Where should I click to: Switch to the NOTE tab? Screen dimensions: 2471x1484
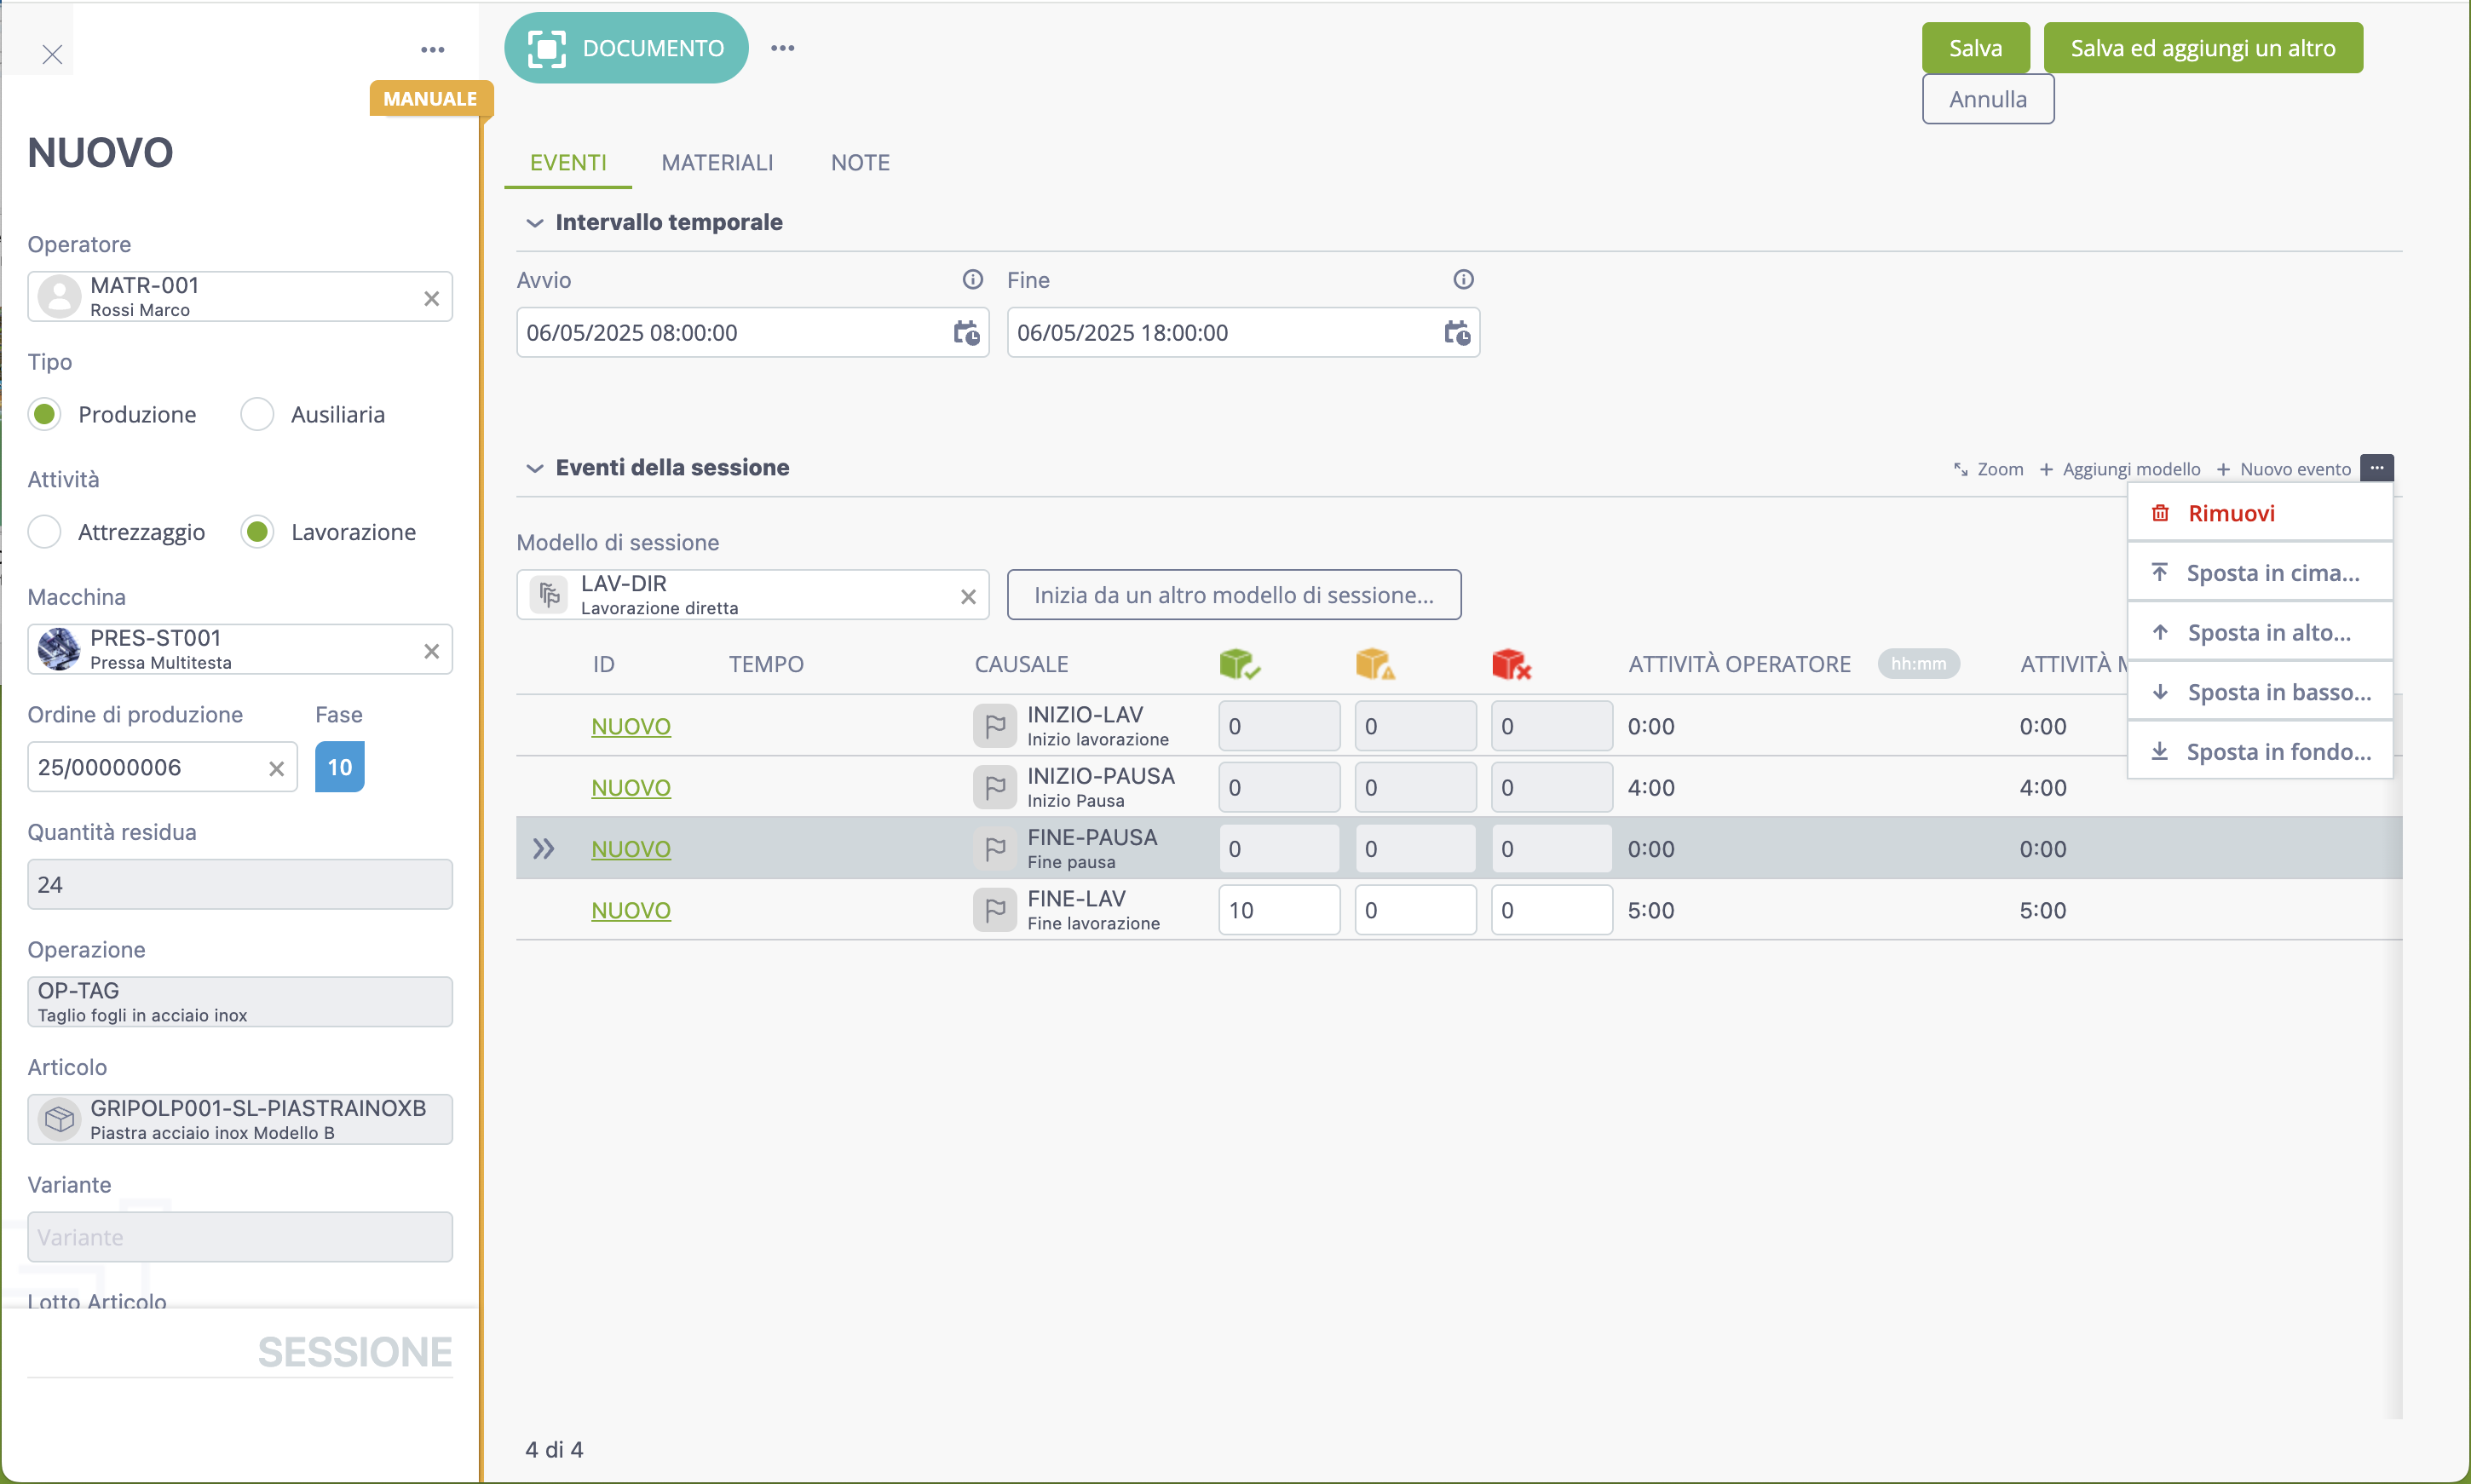click(x=860, y=162)
